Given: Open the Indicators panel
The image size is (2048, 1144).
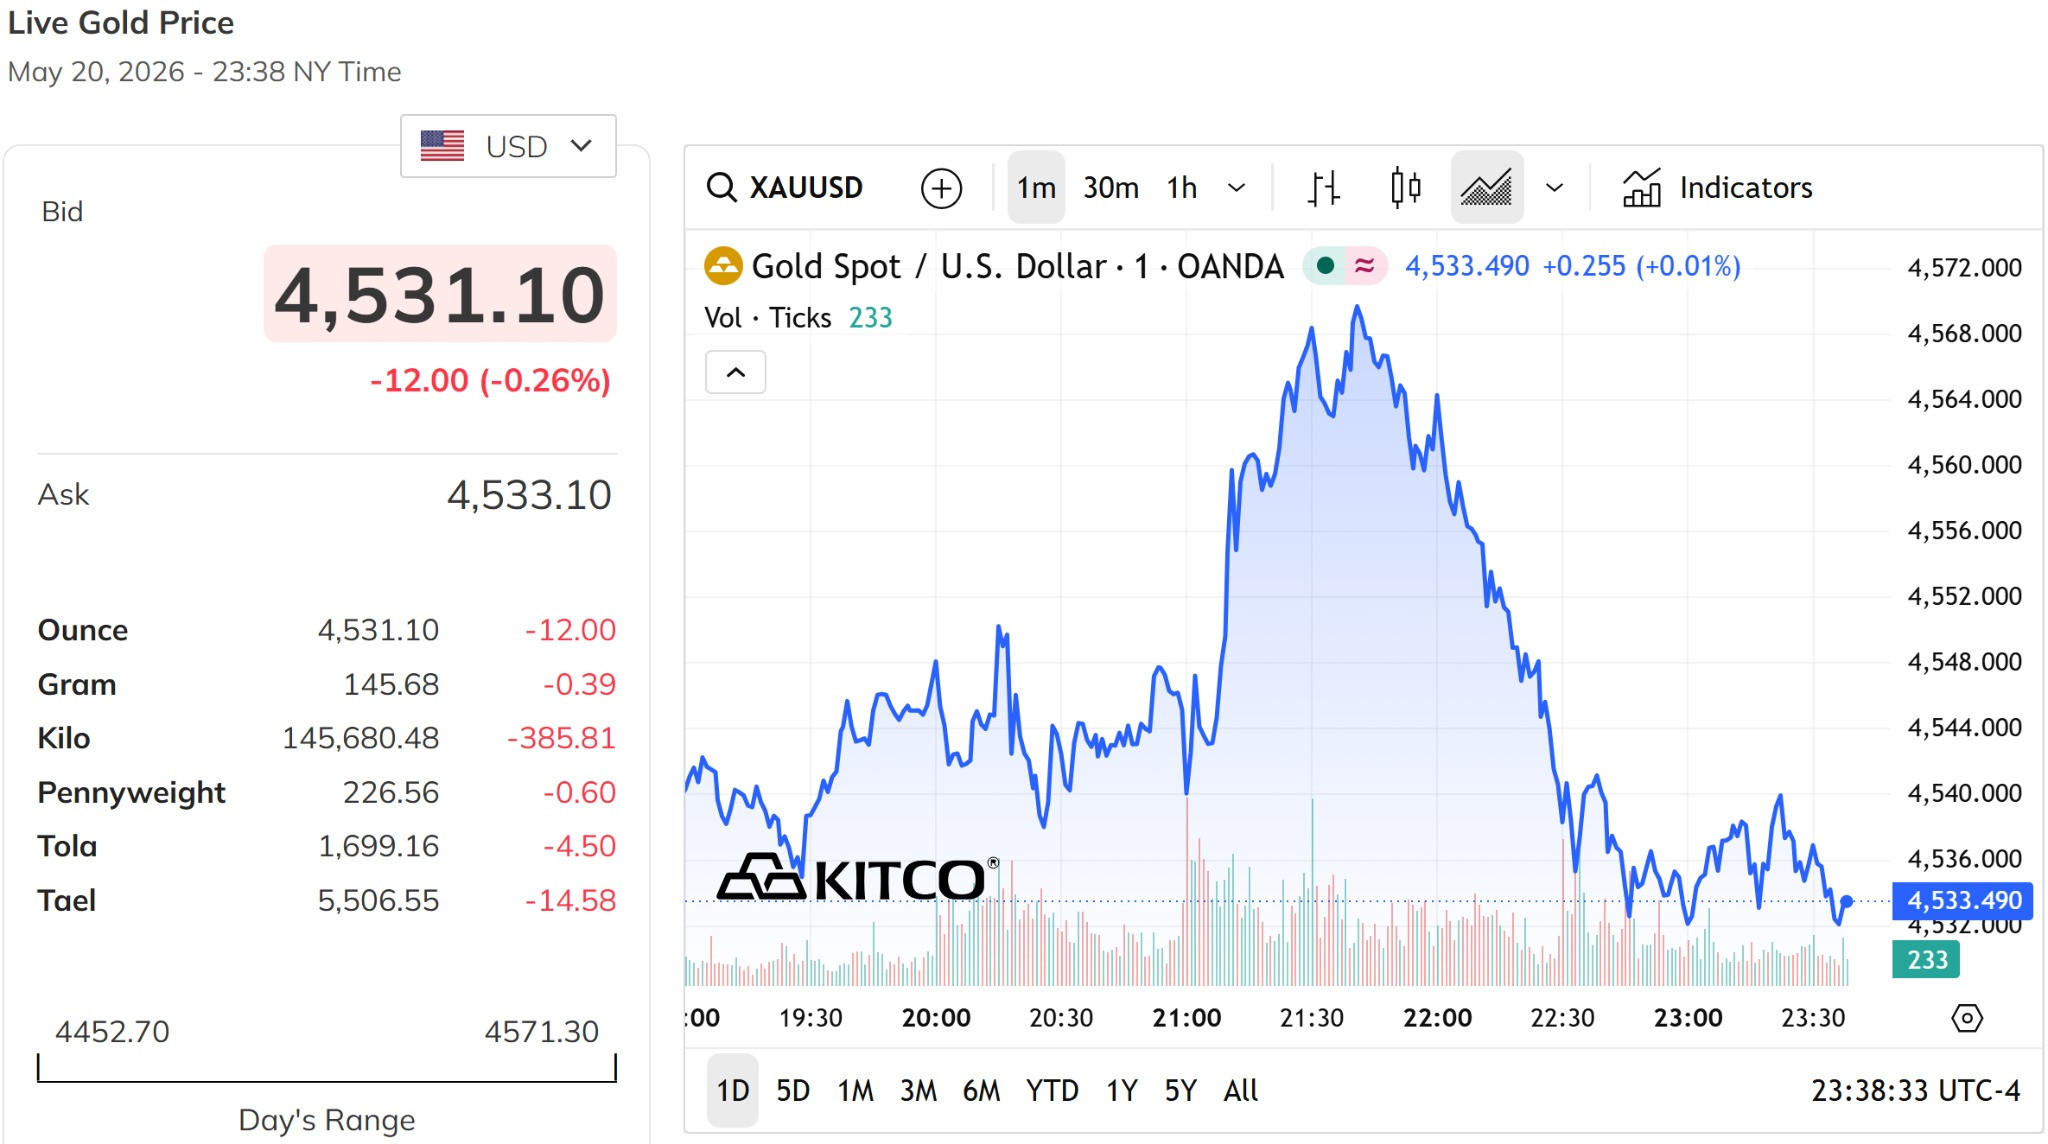Looking at the screenshot, I should (x=1717, y=188).
